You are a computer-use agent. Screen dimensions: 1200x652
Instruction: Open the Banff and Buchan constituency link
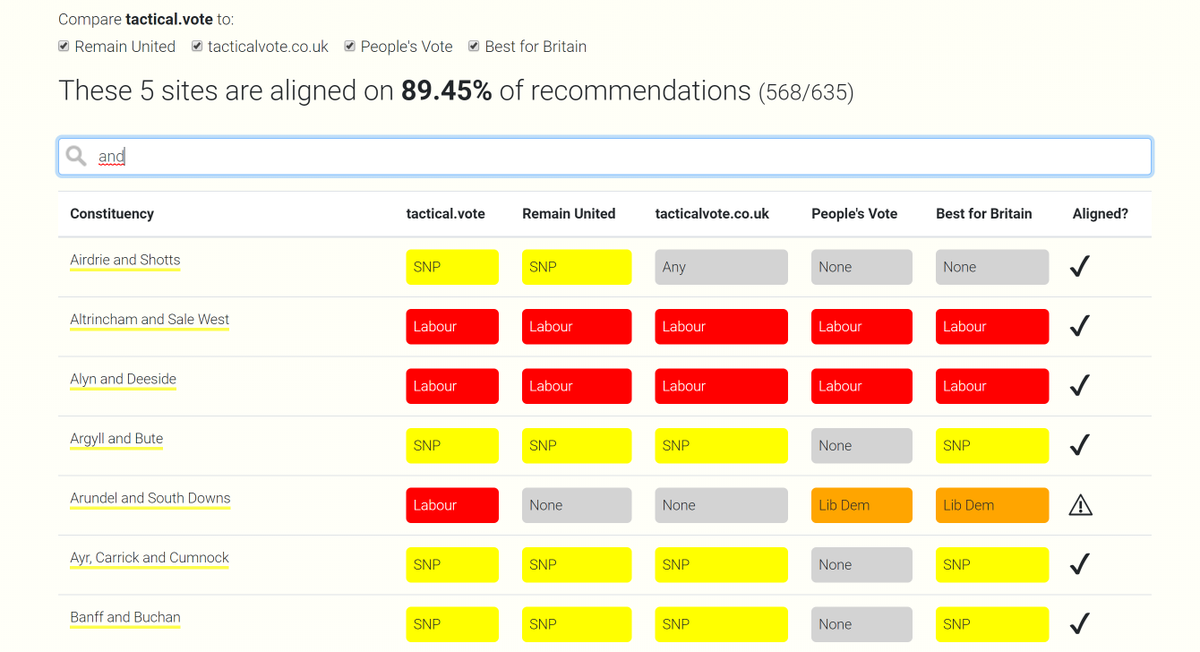[125, 617]
